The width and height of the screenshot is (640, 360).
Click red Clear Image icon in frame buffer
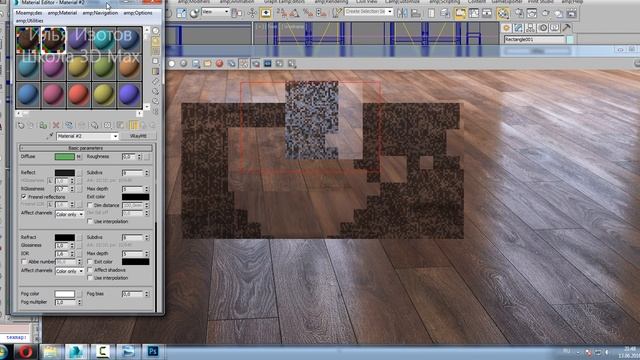tap(220, 64)
